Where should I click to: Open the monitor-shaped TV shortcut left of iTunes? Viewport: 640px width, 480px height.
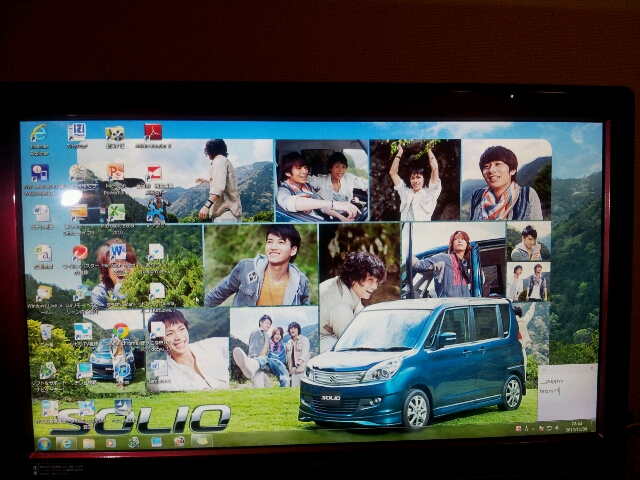pos(84,374)
